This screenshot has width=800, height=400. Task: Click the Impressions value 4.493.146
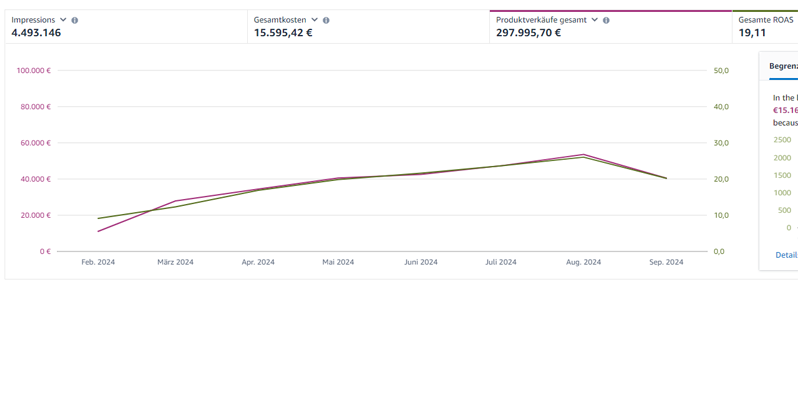pyautogui.click(x=36, y=33)
